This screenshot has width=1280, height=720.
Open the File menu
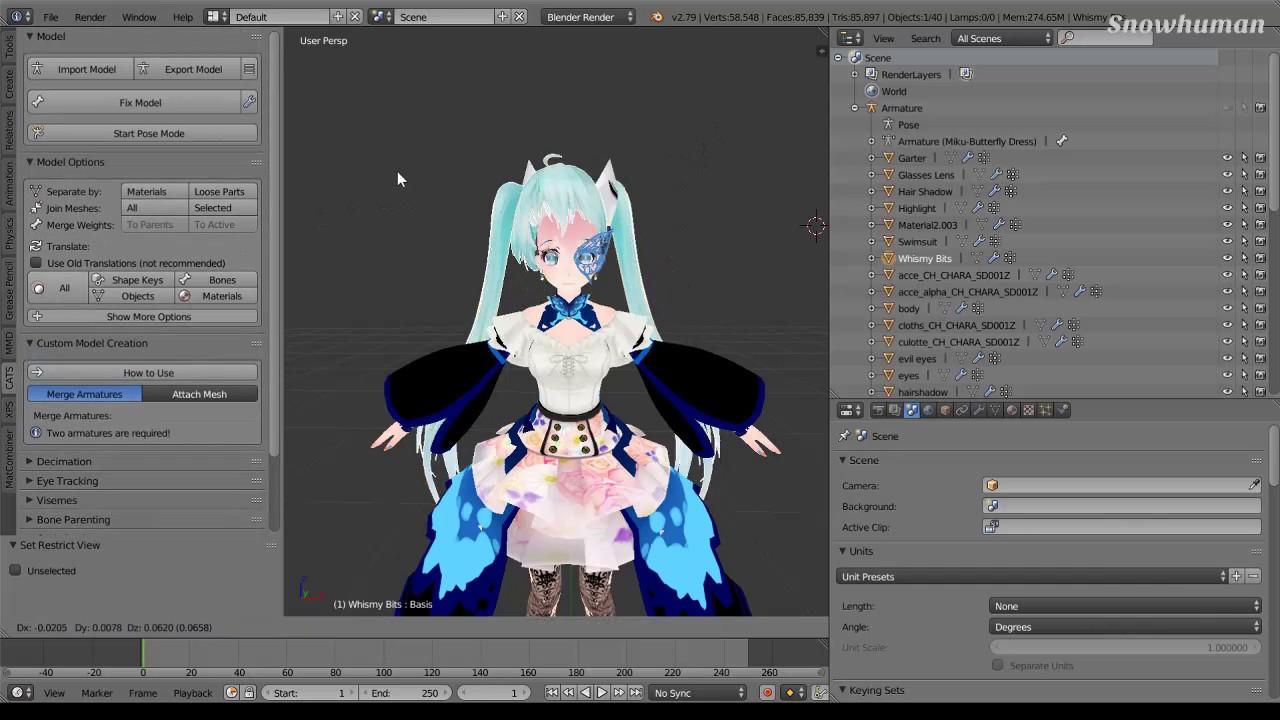click(x=50, y=17)
